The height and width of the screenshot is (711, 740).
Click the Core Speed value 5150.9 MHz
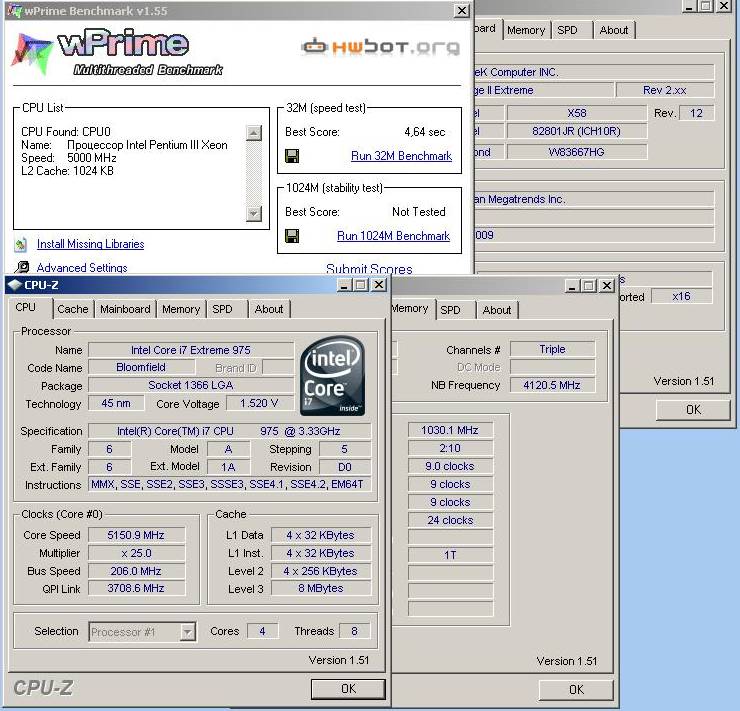(136, 535)
